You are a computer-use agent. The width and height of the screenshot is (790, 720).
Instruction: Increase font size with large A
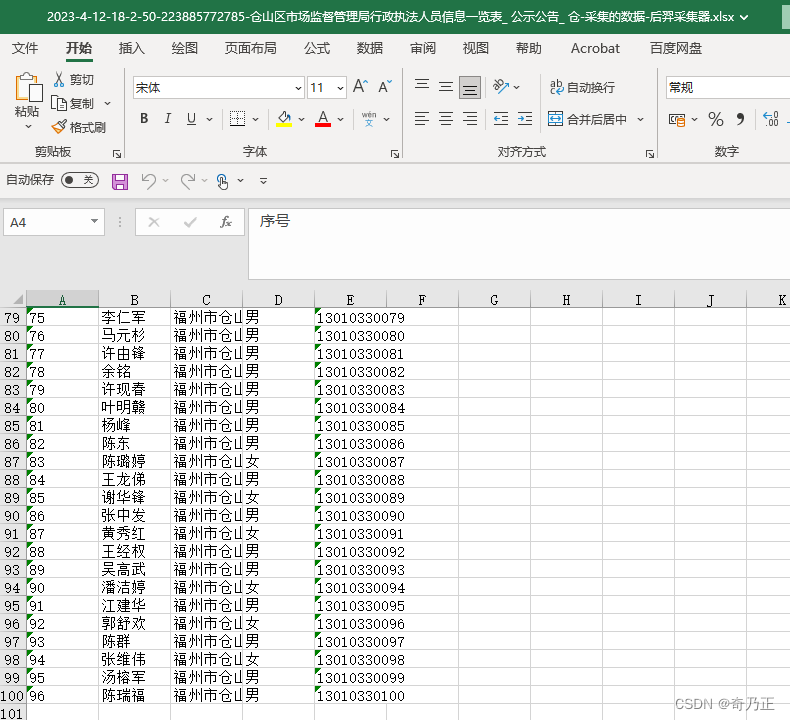(360, 87)
